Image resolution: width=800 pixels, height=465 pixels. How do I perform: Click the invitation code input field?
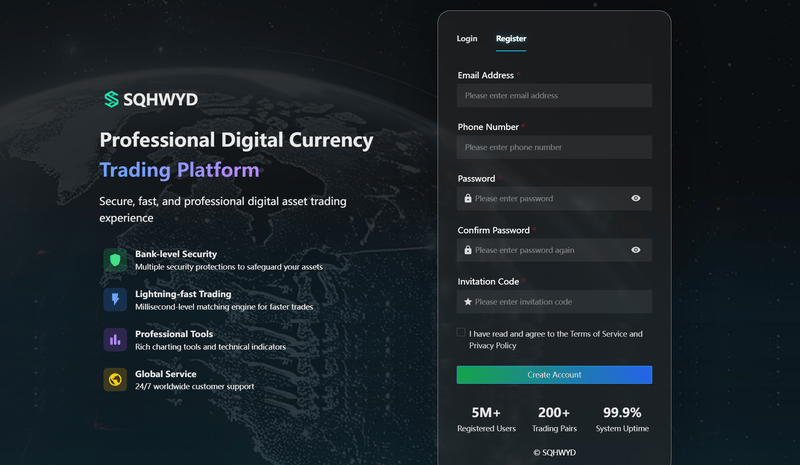554,302
